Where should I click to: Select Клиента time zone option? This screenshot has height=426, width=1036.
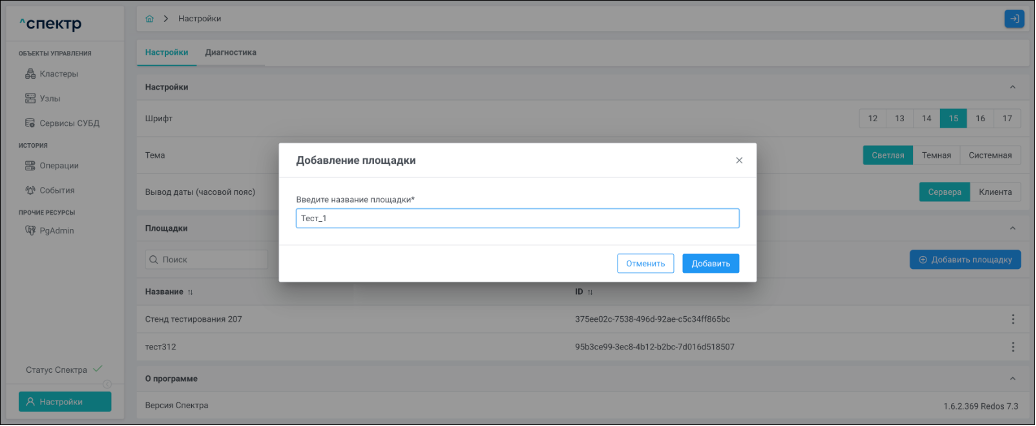(x=995, y=192)
